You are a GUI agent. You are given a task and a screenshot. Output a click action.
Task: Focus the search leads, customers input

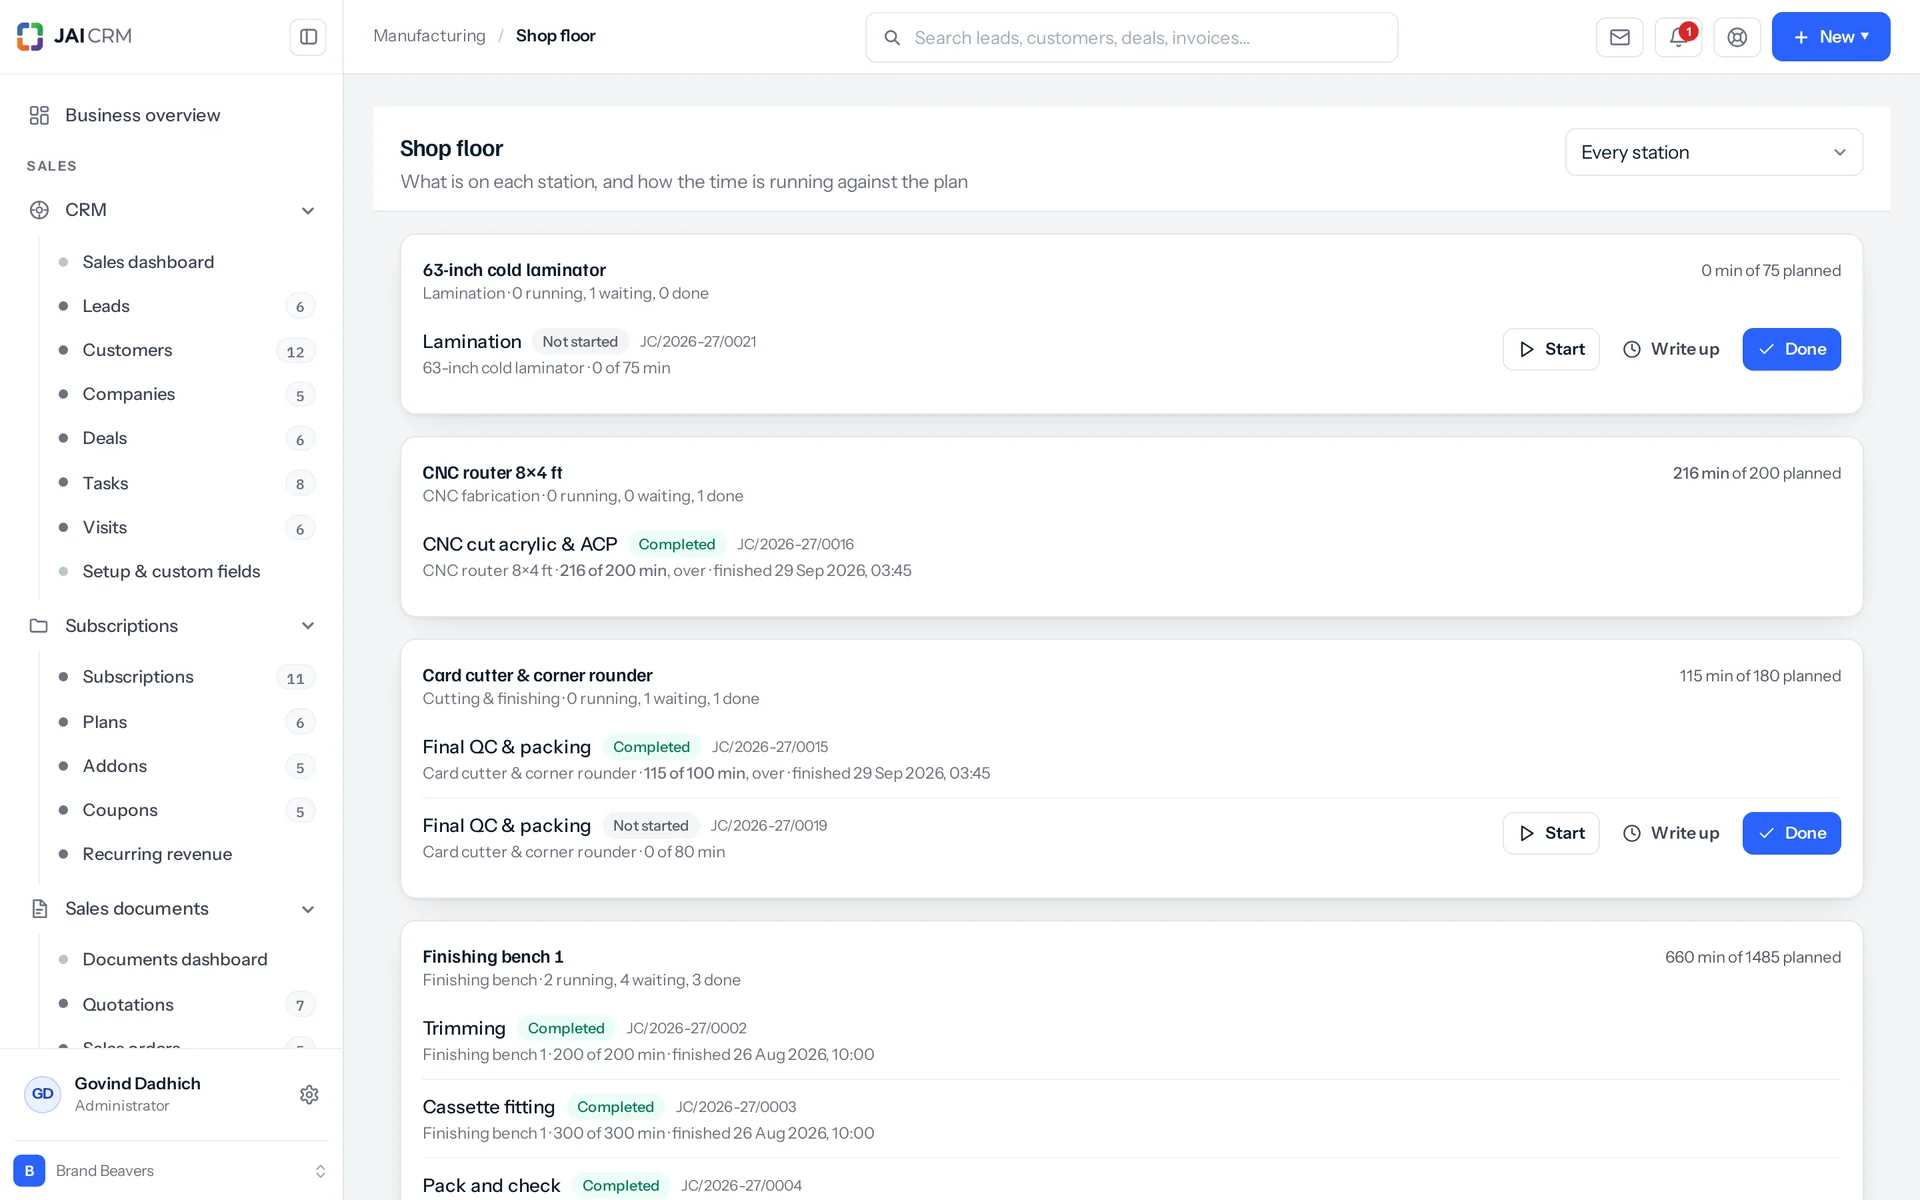(x=1131, y=38)
